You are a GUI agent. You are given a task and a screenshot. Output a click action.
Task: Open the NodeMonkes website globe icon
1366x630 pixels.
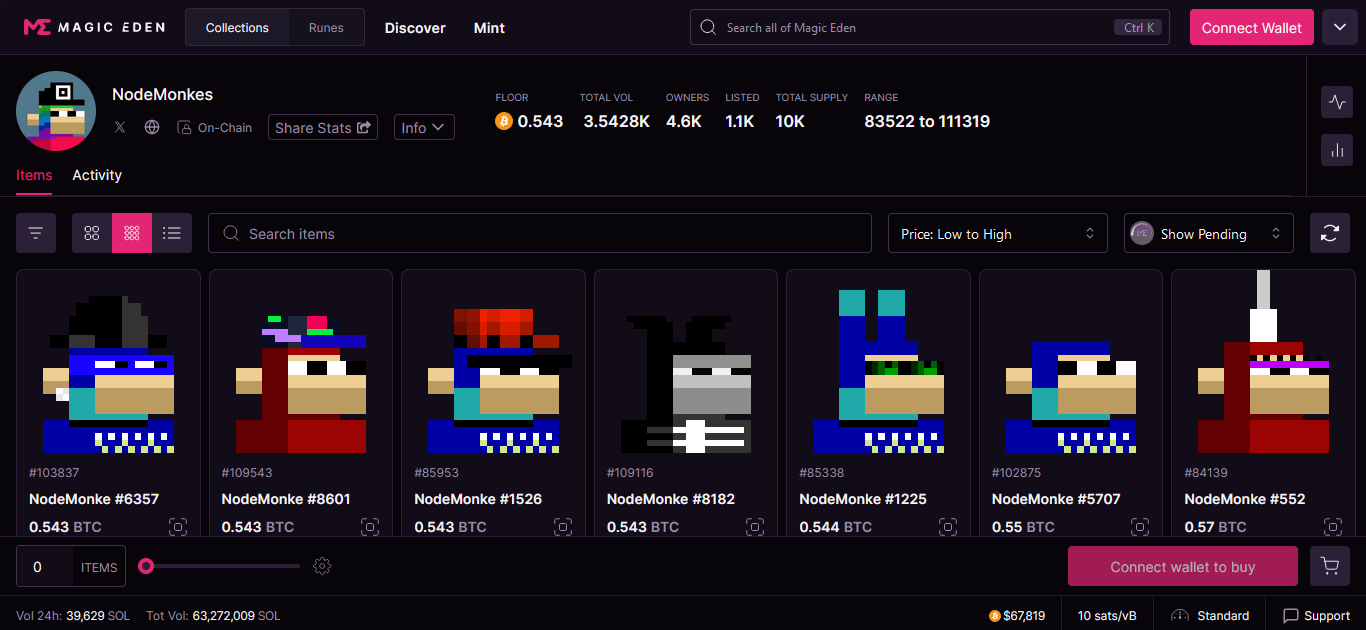(x=152, y=127)
